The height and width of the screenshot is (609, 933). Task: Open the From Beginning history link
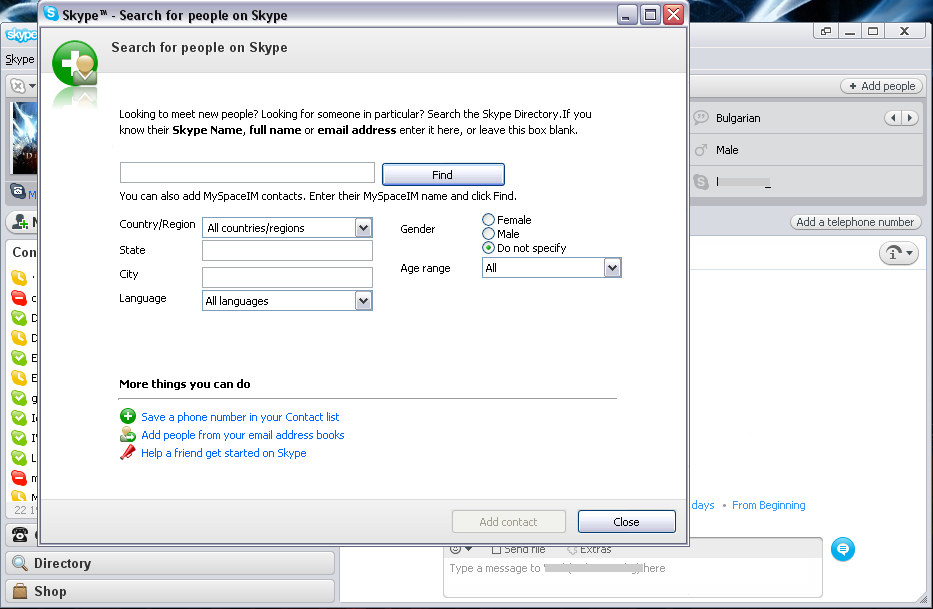[x=768, y=506]
